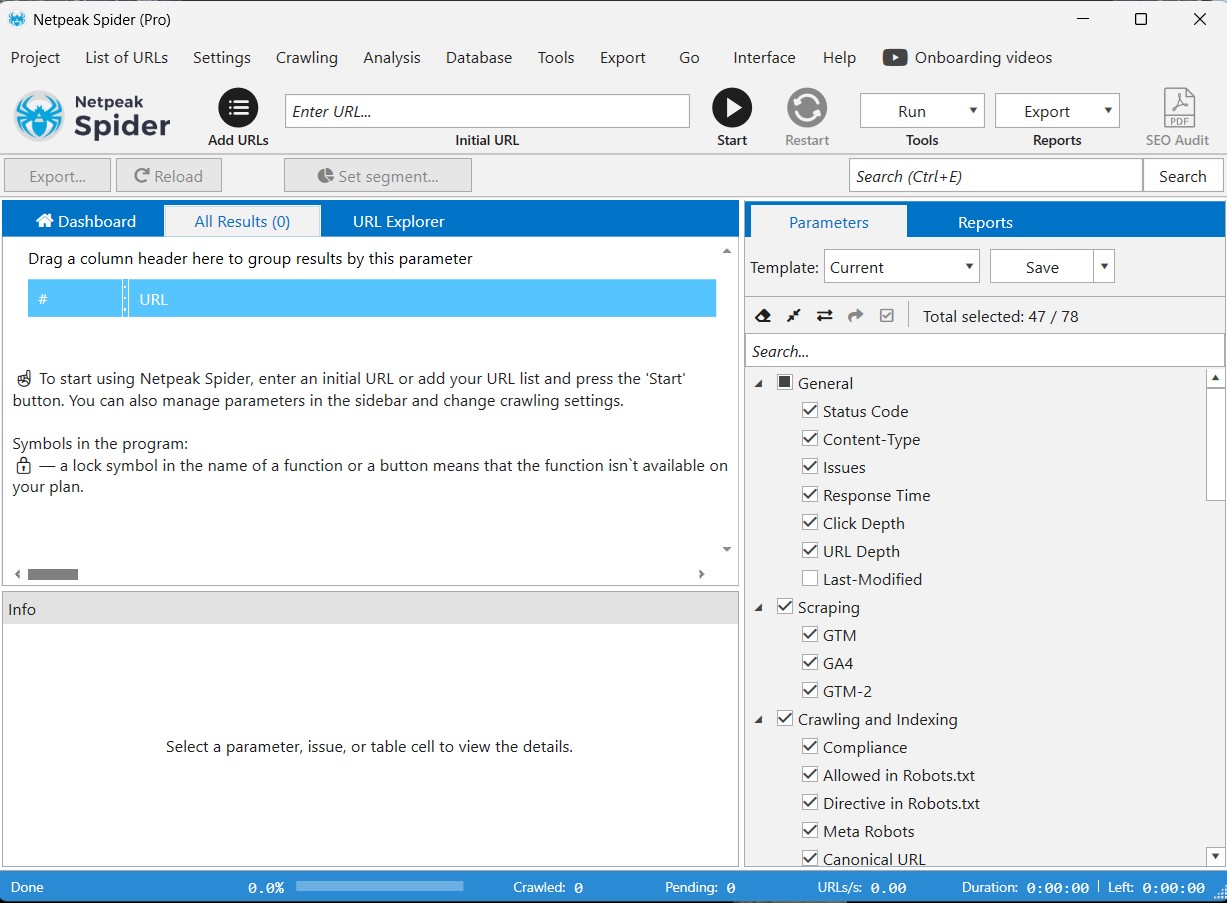Collapse the General parameter group
Screen dimensions: 1227x903
759,383
